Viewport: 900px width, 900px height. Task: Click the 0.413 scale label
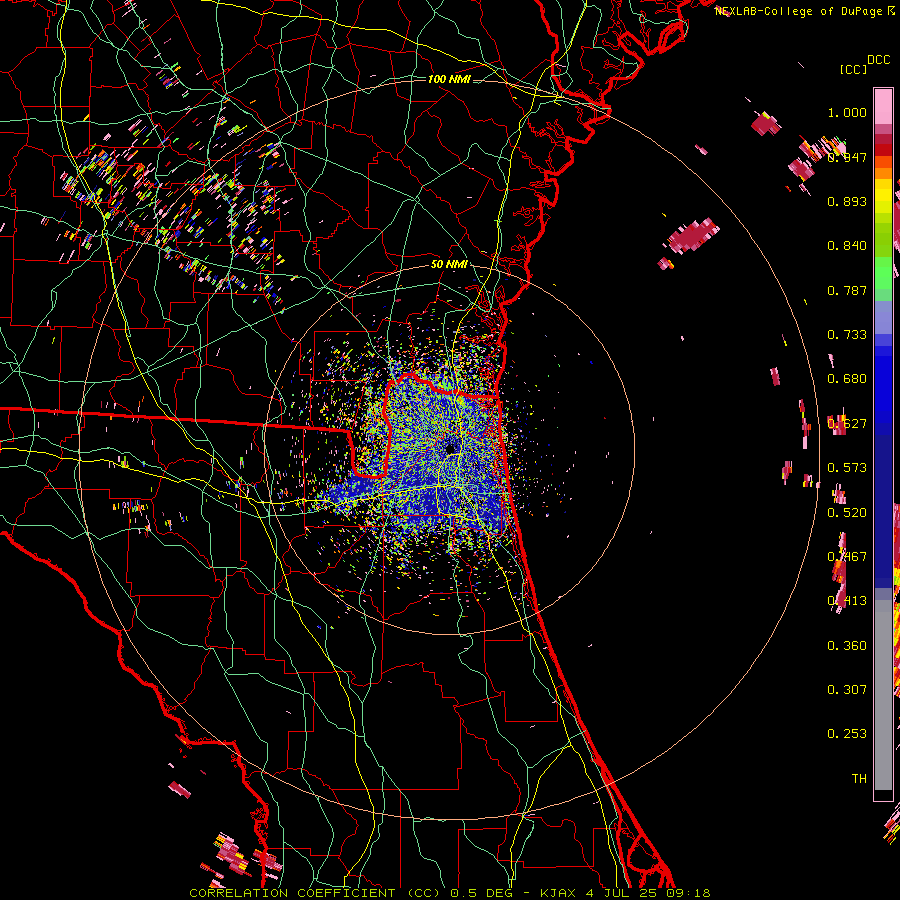[847, 601]
